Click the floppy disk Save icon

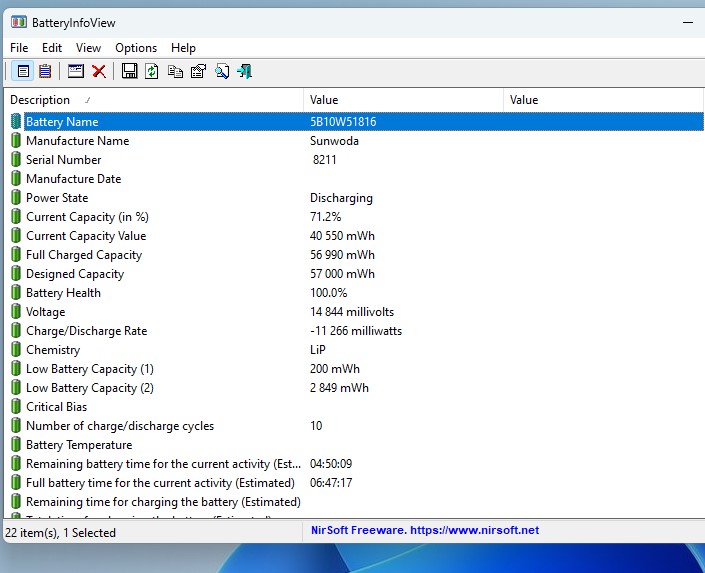tap(129, 71)
